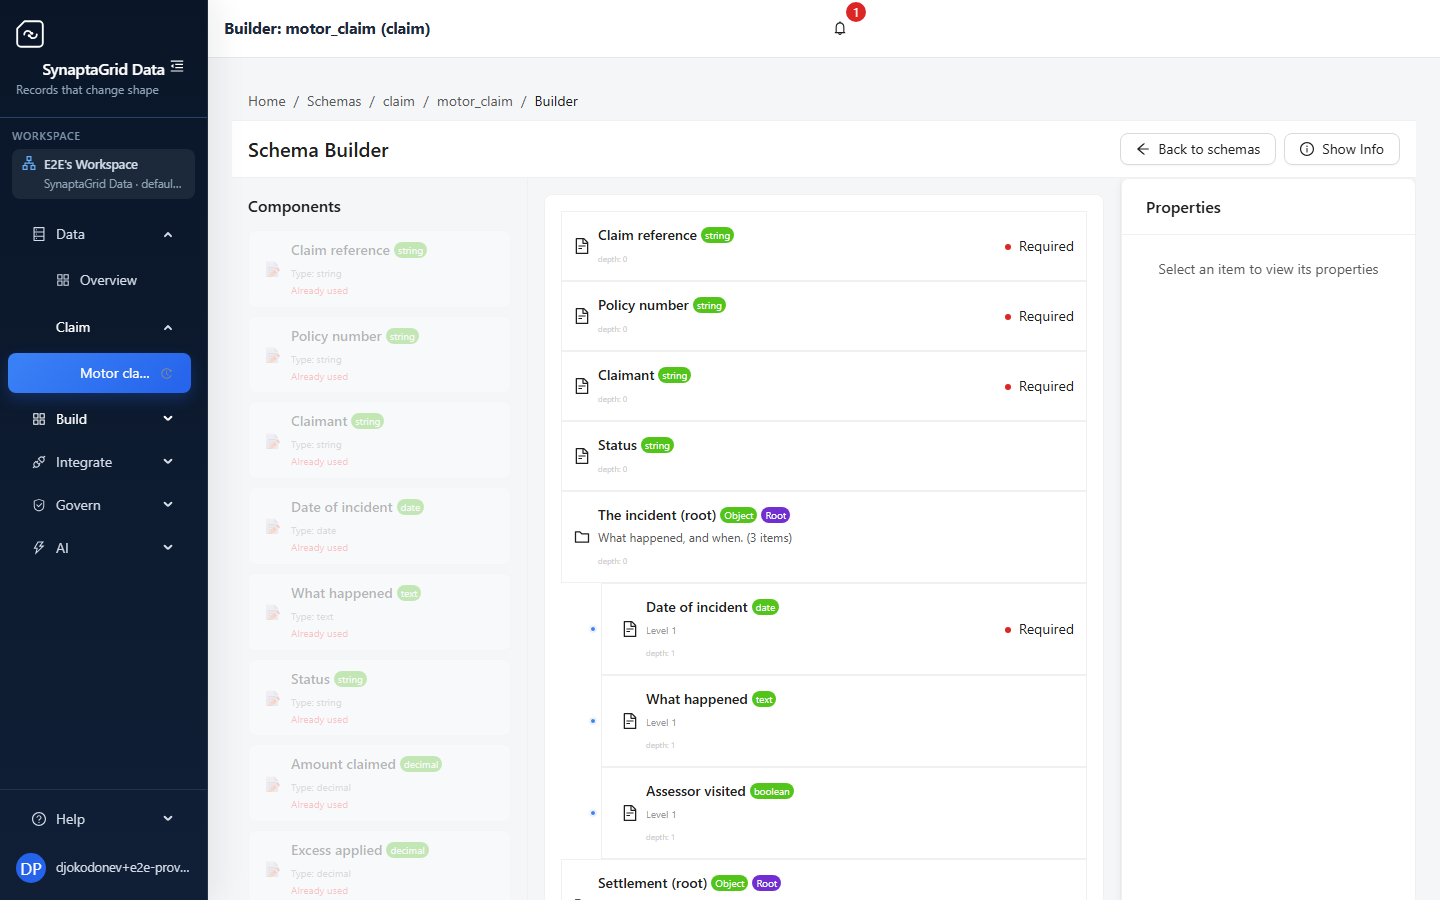The width and height of the screenshot is (1440, 900).
Task: Expand the AI menu chevron
Action: pyautogui.click(x=168, y=548)
